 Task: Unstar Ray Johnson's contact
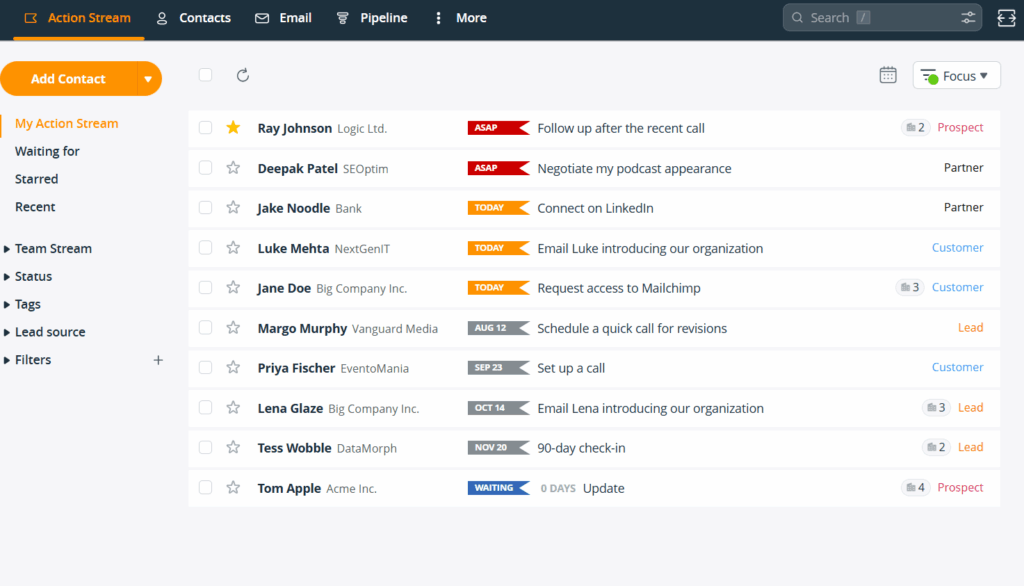pos(233,127)
